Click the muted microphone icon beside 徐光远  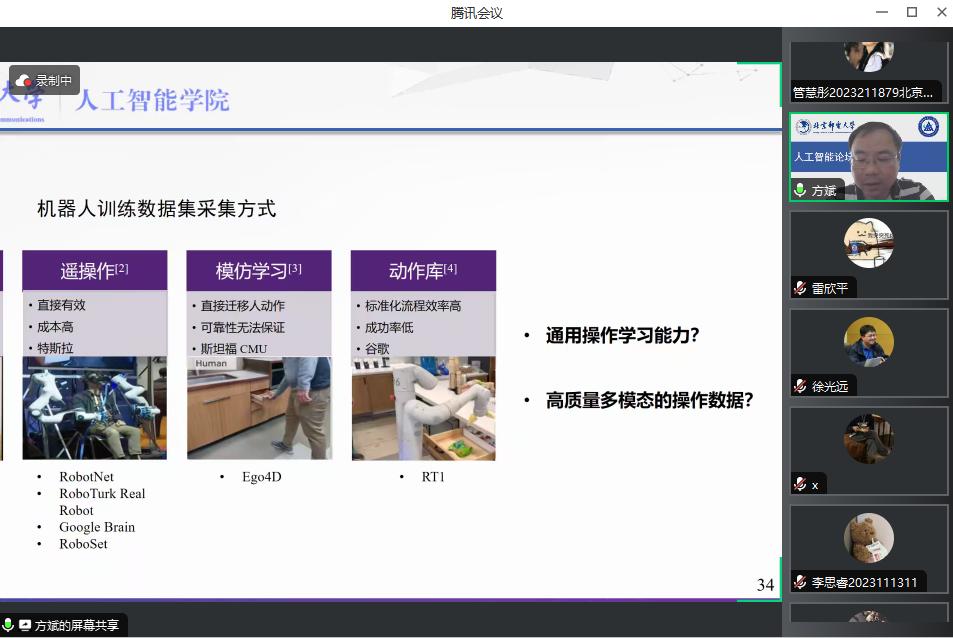point(800,386)
